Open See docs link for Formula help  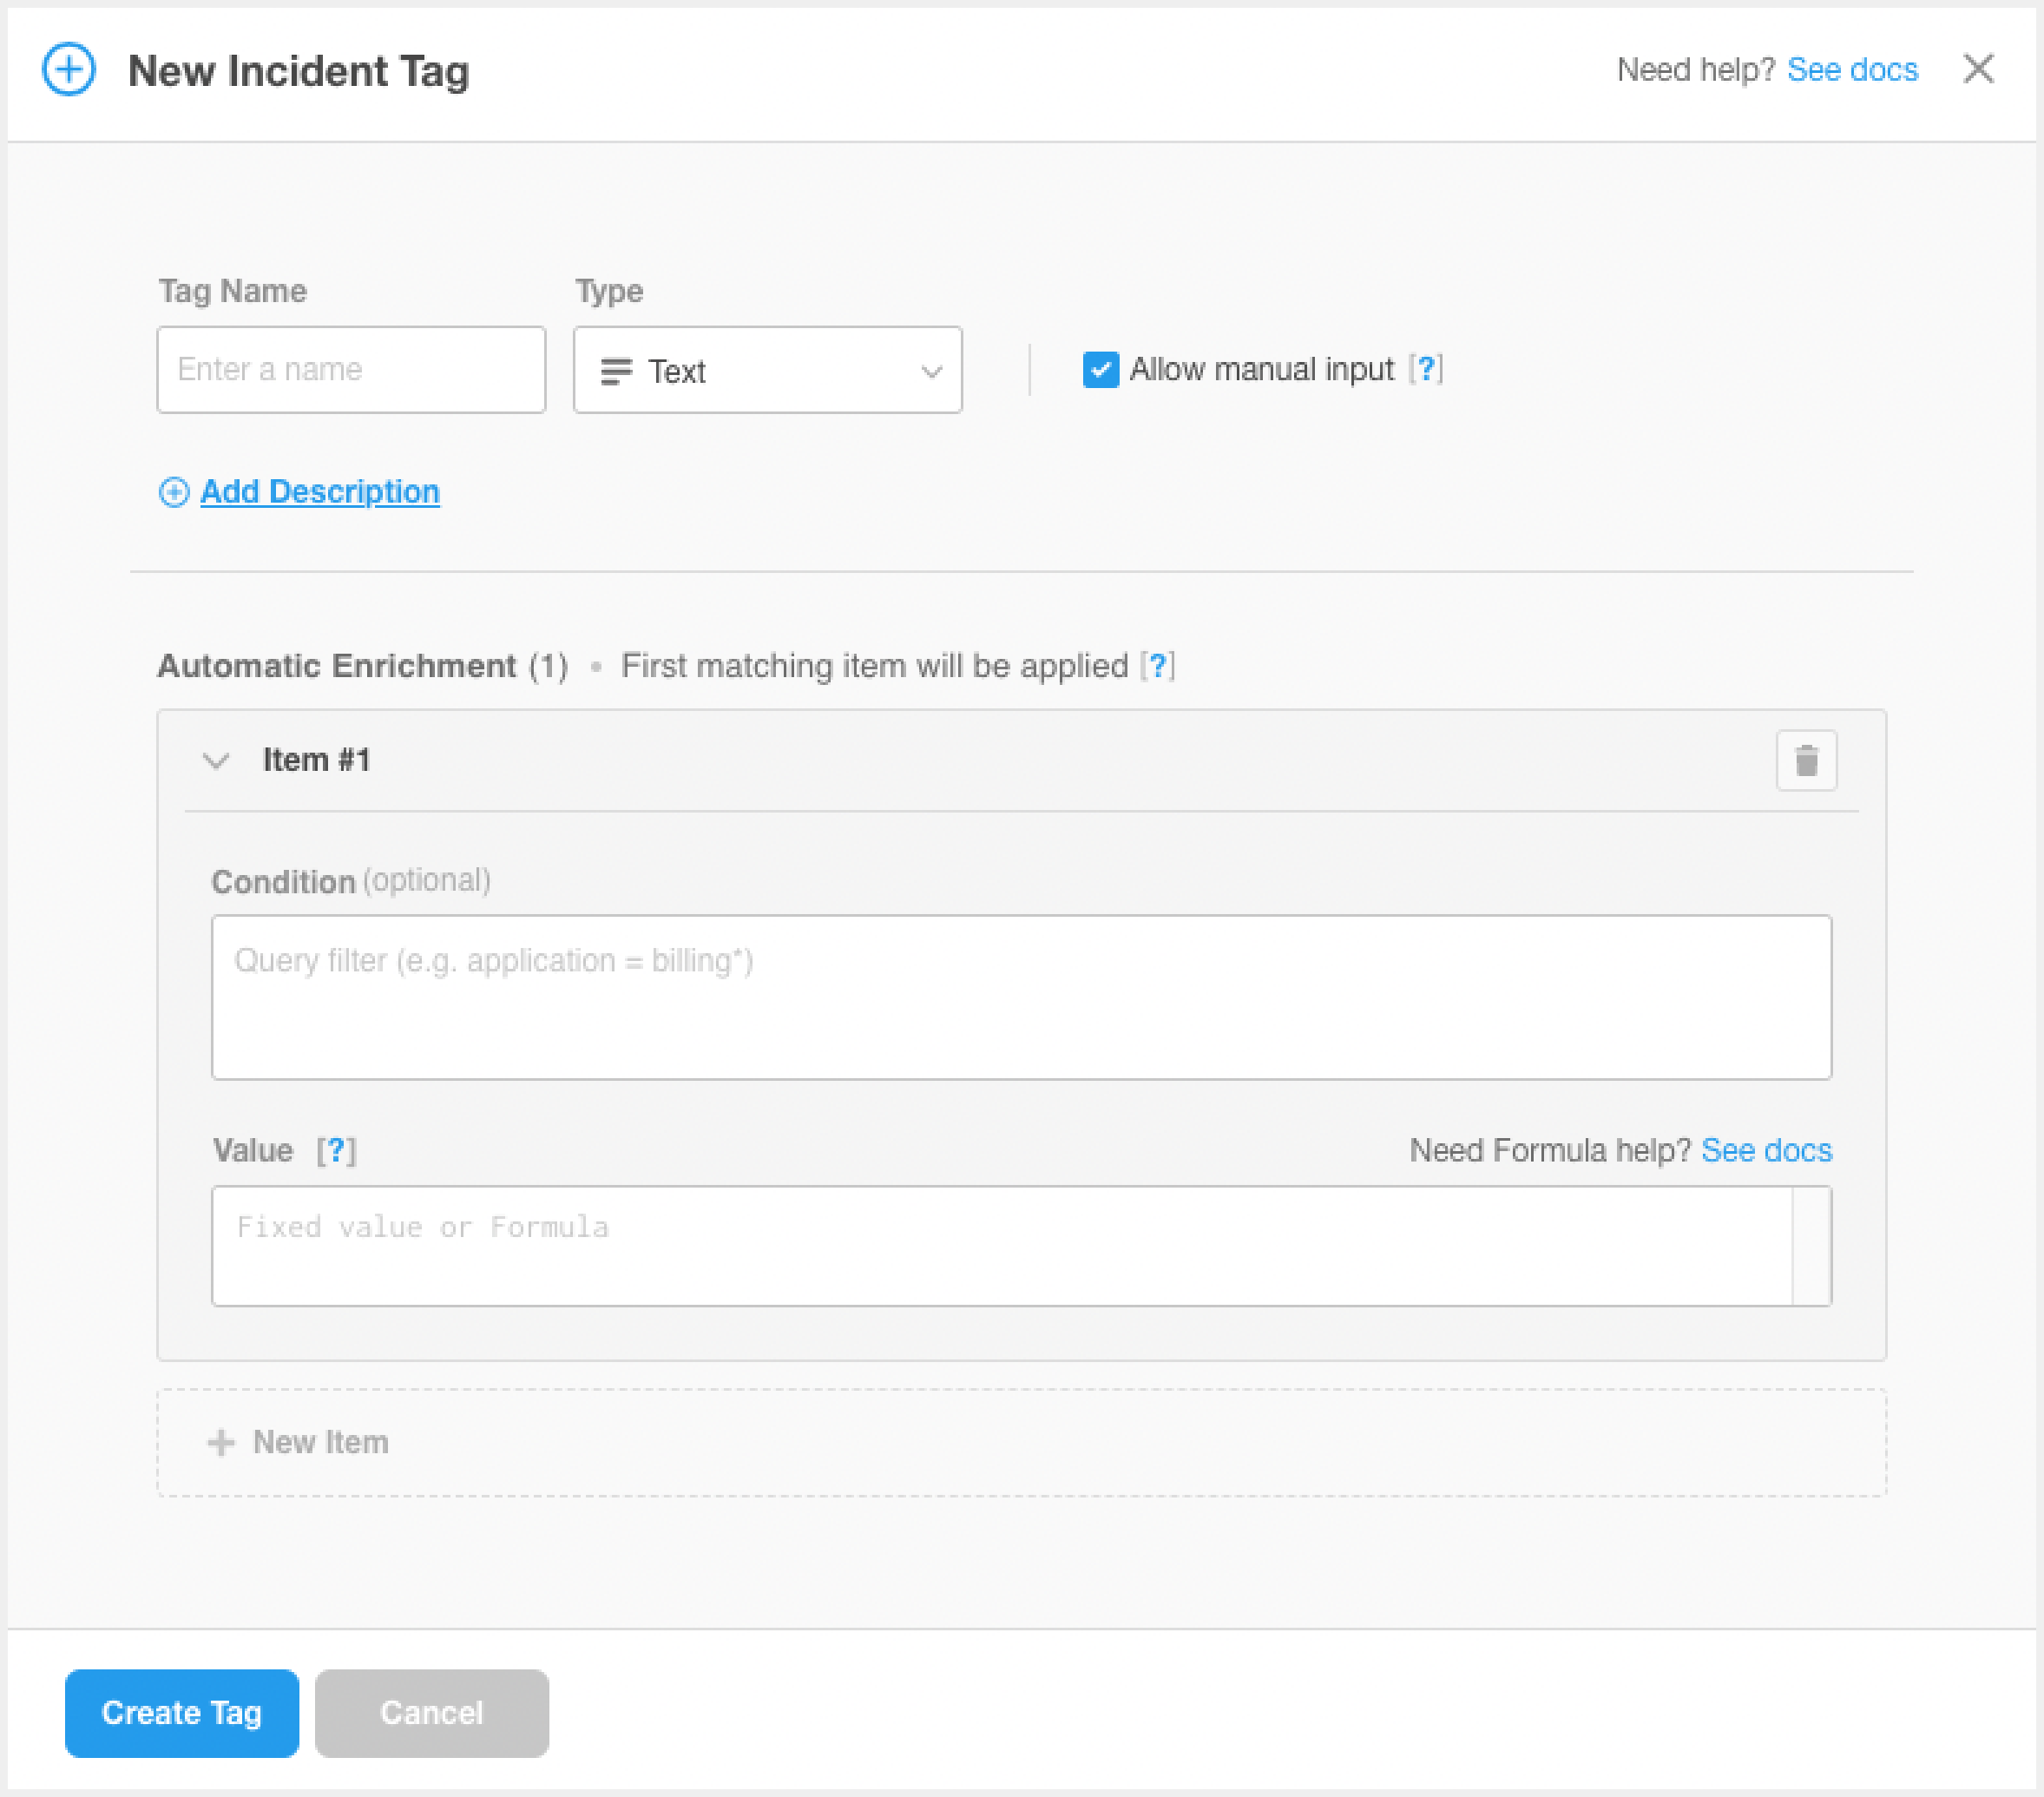tap(1766, 1150)
